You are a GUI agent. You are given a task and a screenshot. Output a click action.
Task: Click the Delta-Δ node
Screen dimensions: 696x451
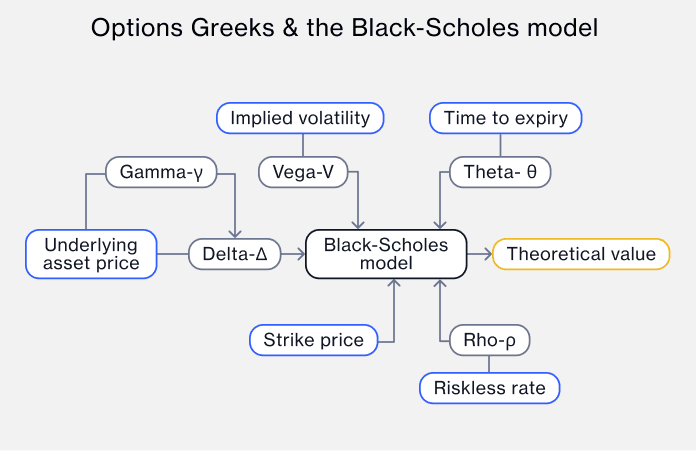(235, 254)
